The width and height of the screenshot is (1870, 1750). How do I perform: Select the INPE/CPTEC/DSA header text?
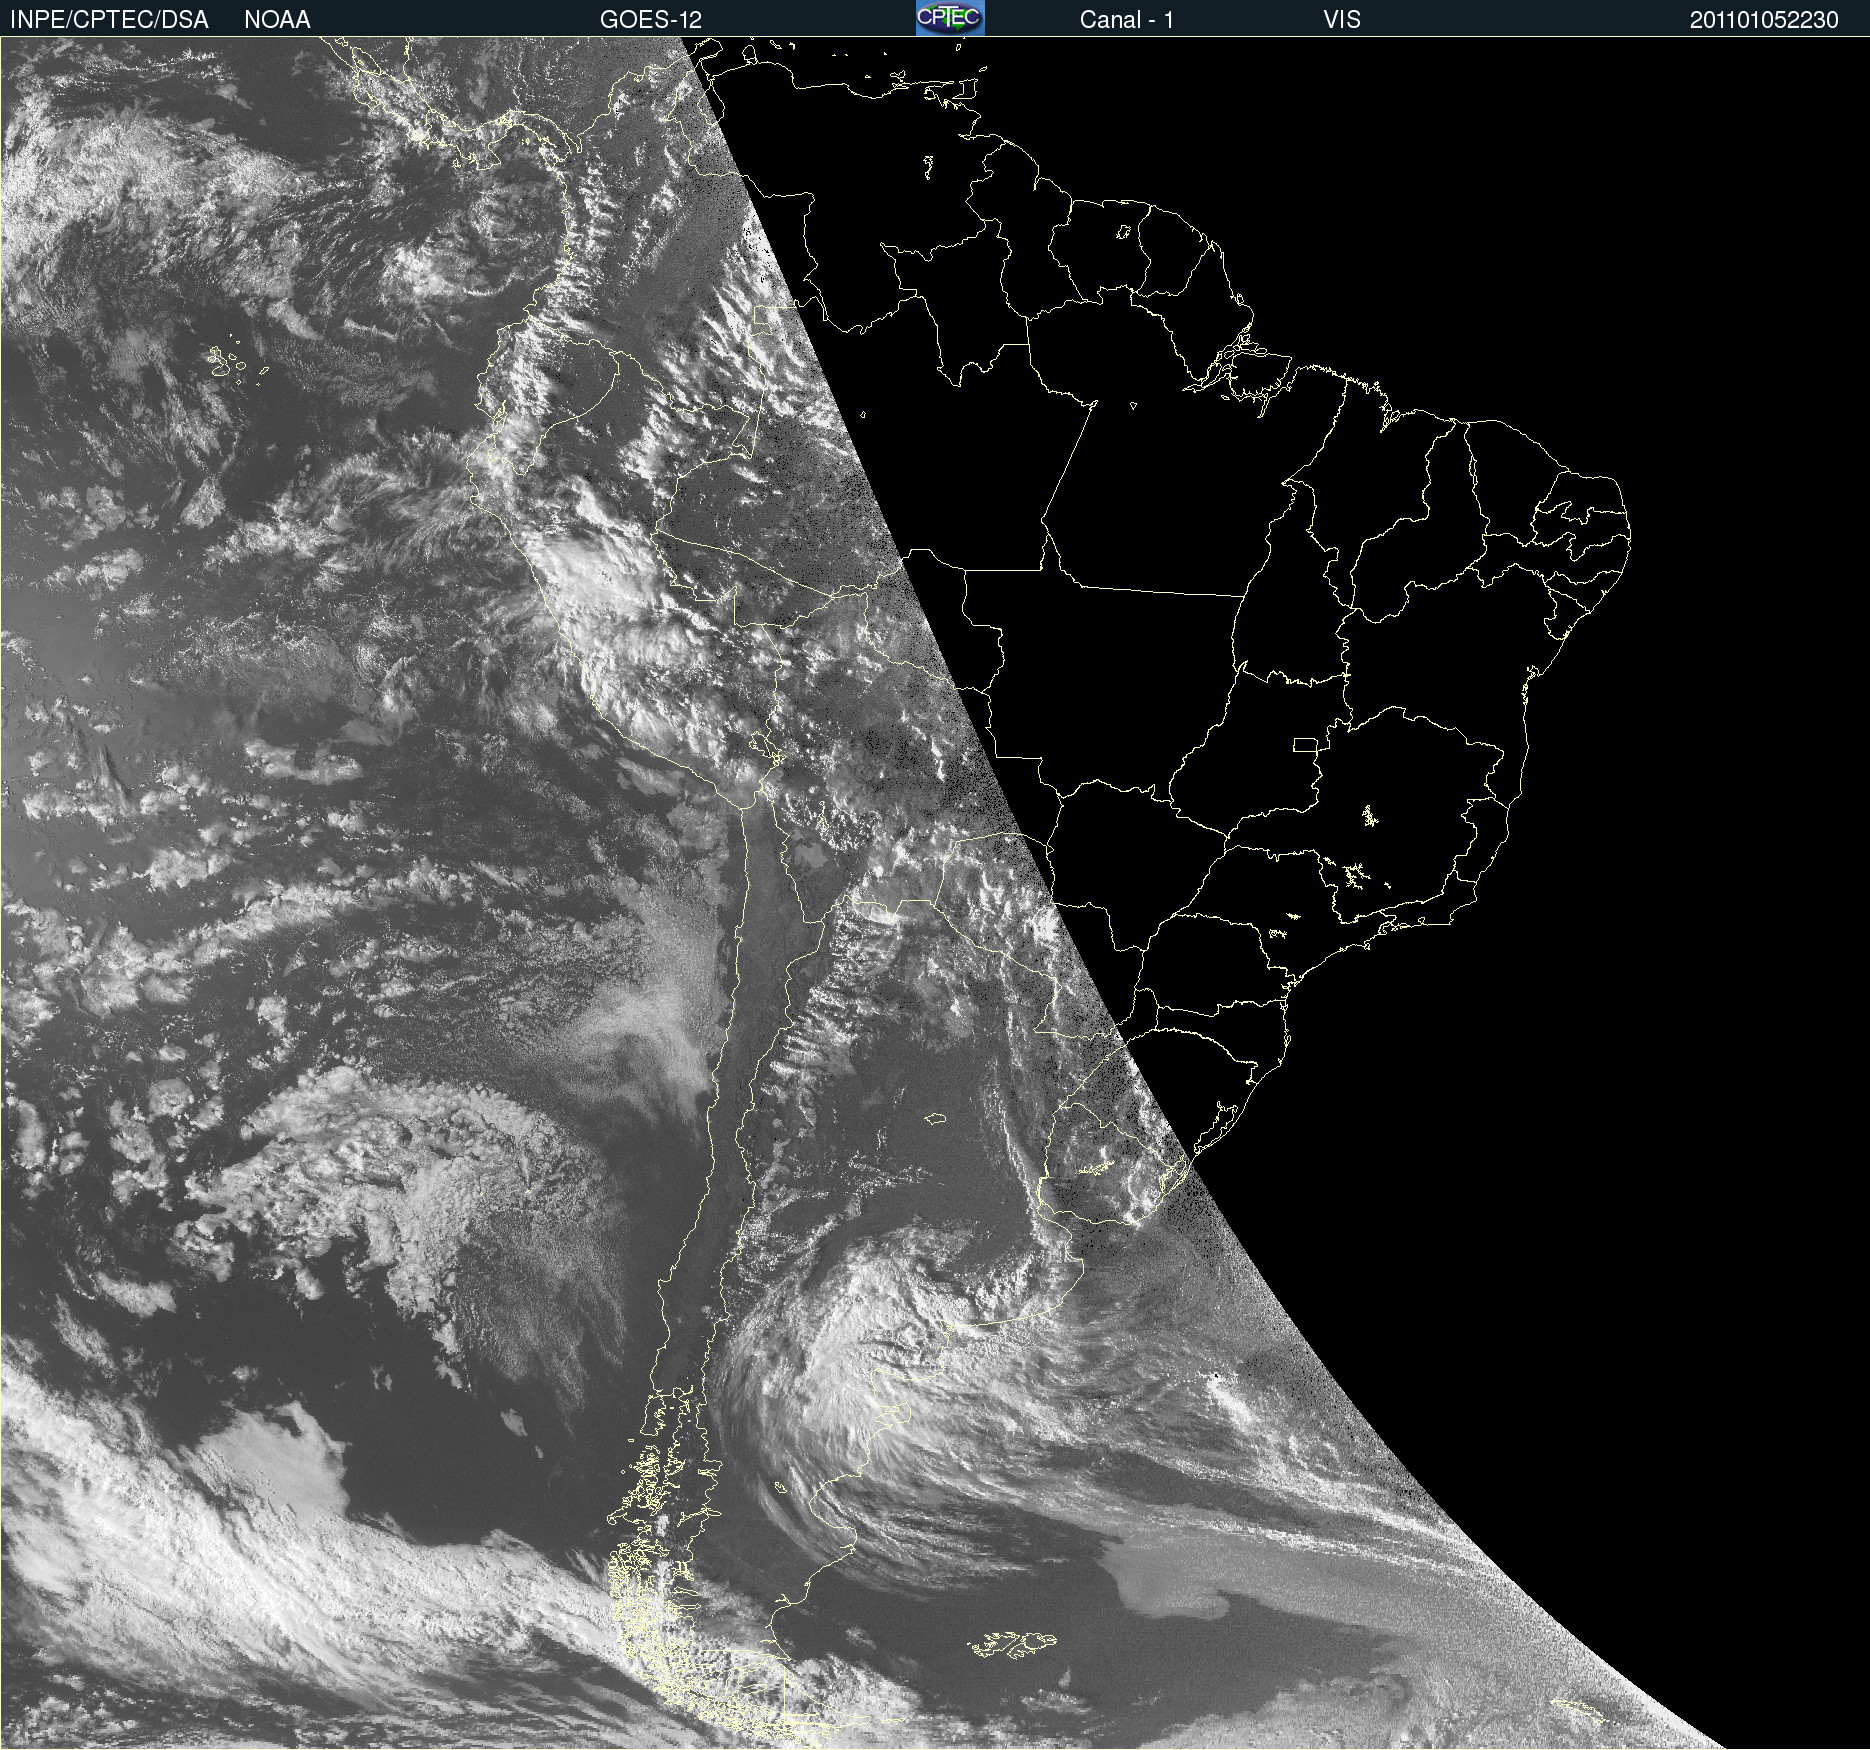109,20
